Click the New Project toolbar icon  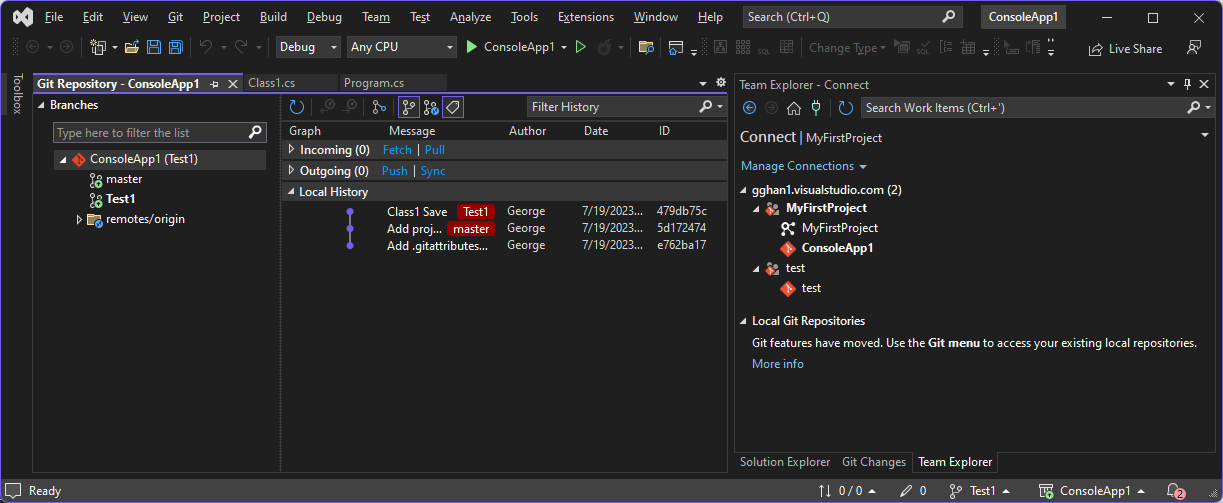97,47
